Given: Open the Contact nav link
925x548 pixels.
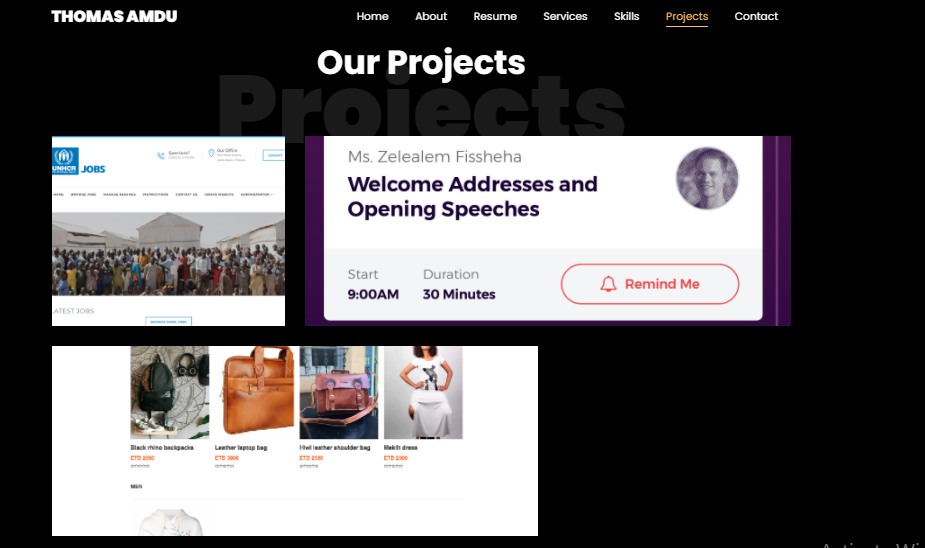Looking at the screenshot, I should point(756,17).
